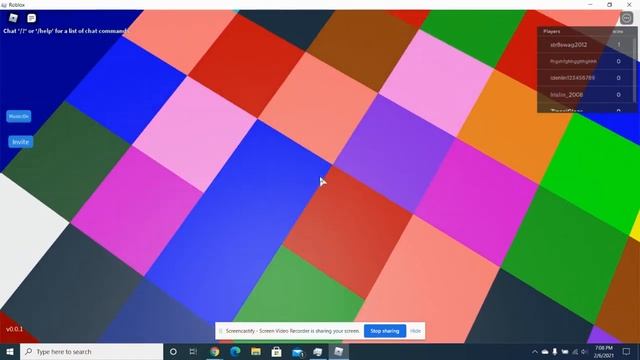
Task: Toggle the Music On button
Action: pyautogui.click(x=19, y=116)
